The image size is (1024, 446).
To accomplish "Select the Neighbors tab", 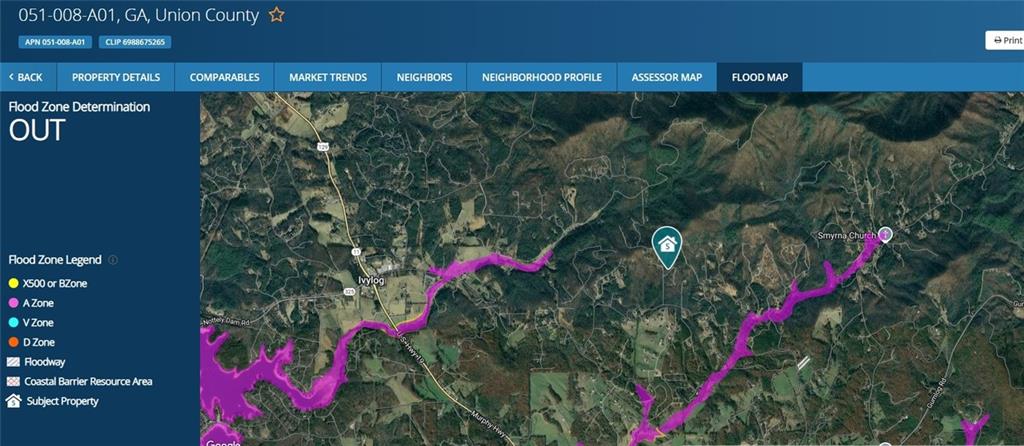I will [424, 77].
